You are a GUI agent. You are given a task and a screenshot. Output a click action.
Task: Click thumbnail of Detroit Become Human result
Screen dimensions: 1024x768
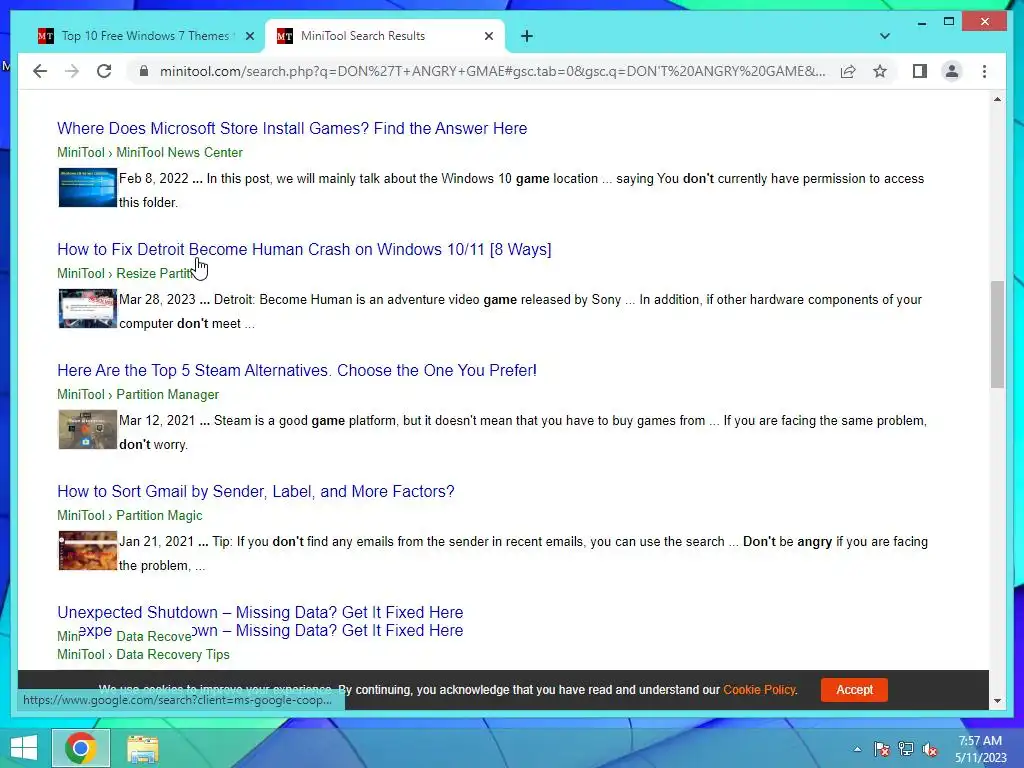[88, 308]
